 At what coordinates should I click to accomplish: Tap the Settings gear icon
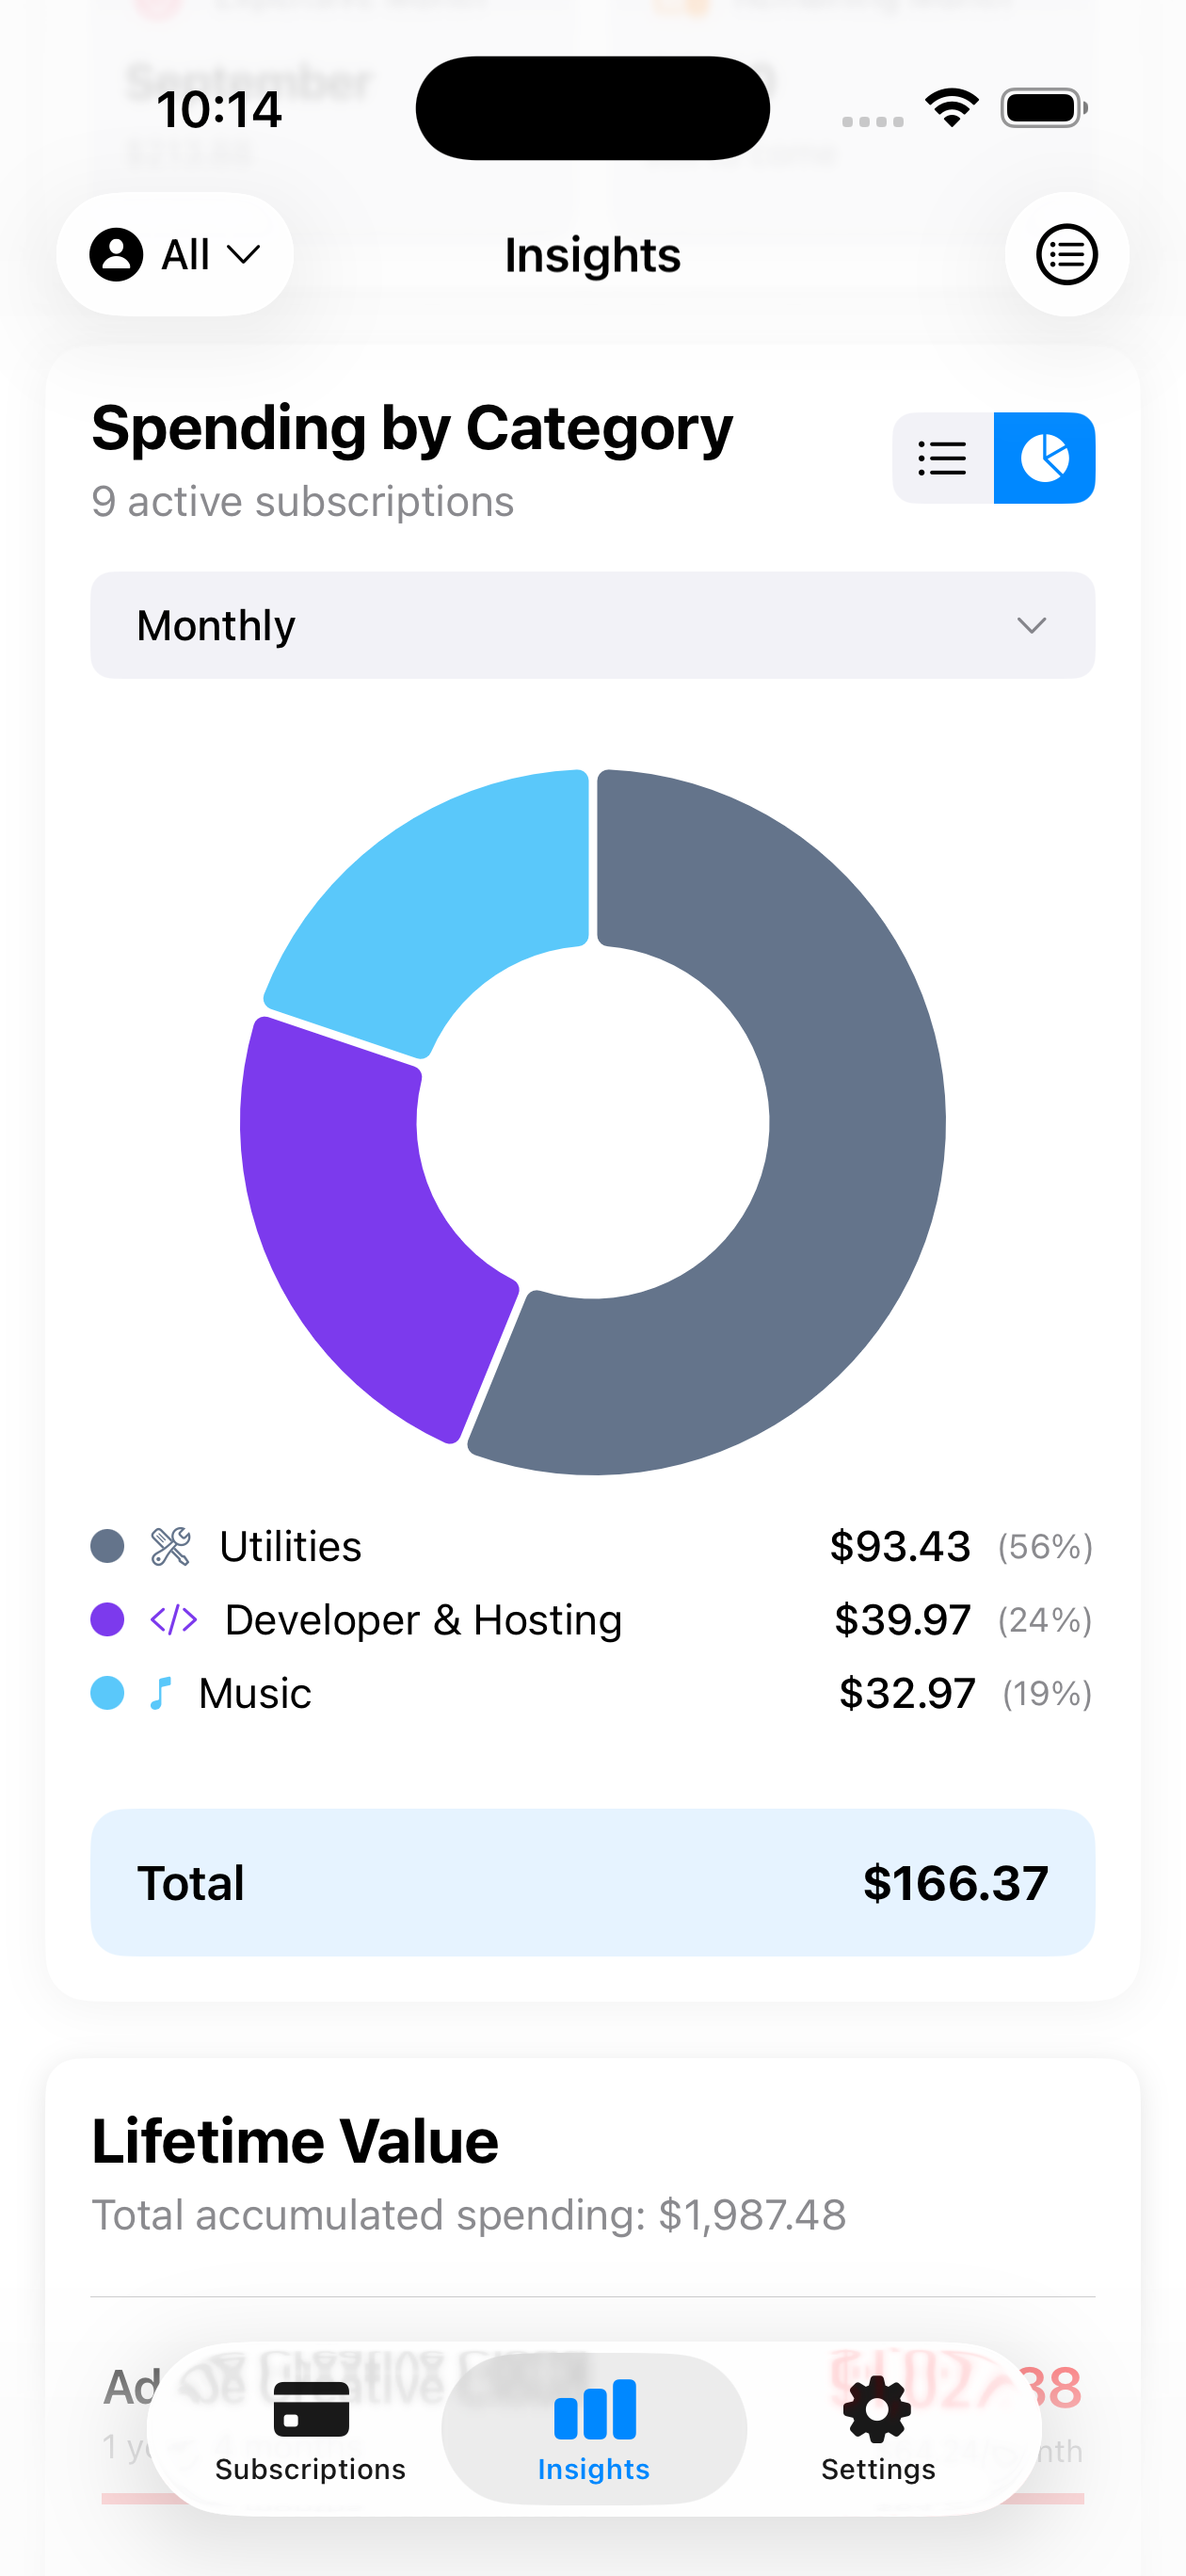pyautogui.click(x=877, y=2410)
